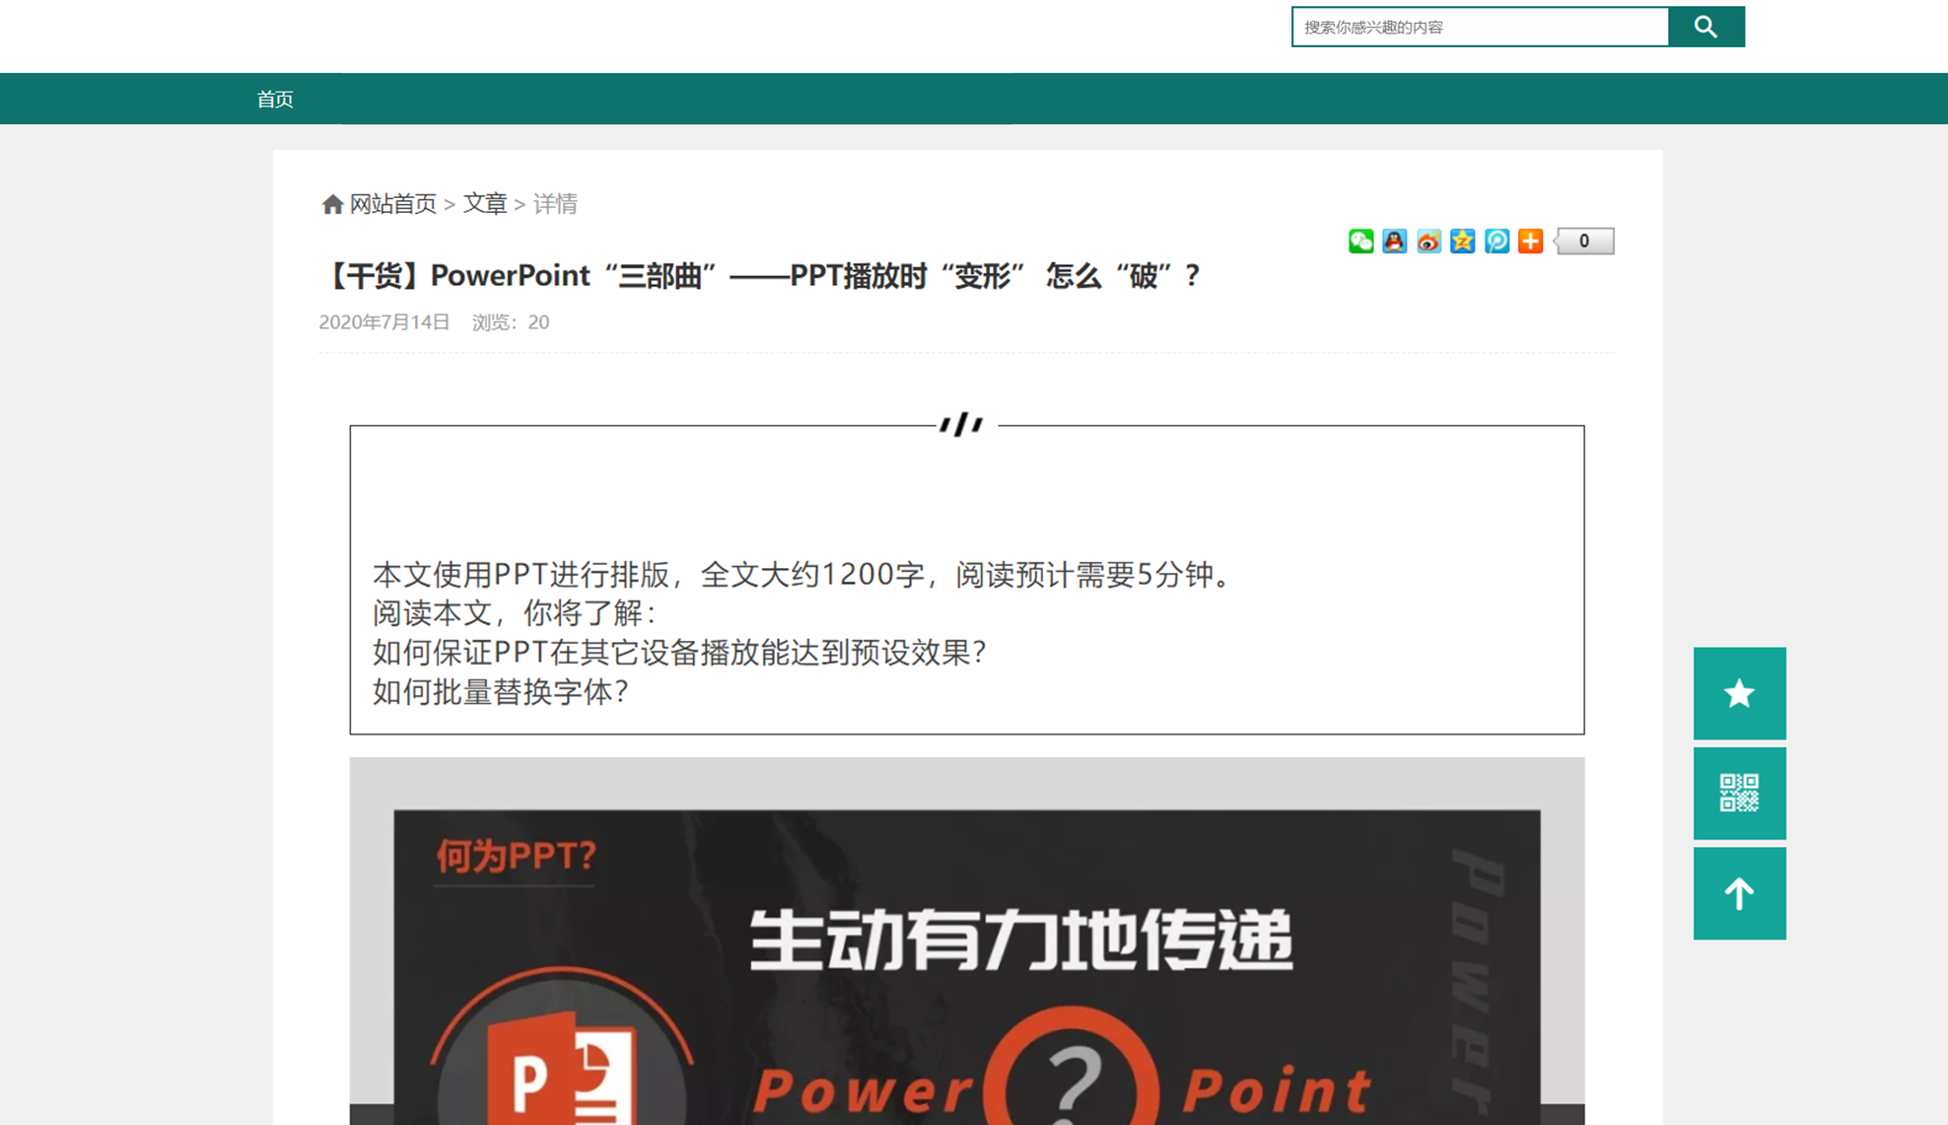The width and height of the screenshot is (1948, 1125).
Task: Select the 如何批量替换字体 line
Action: point(501,692)
